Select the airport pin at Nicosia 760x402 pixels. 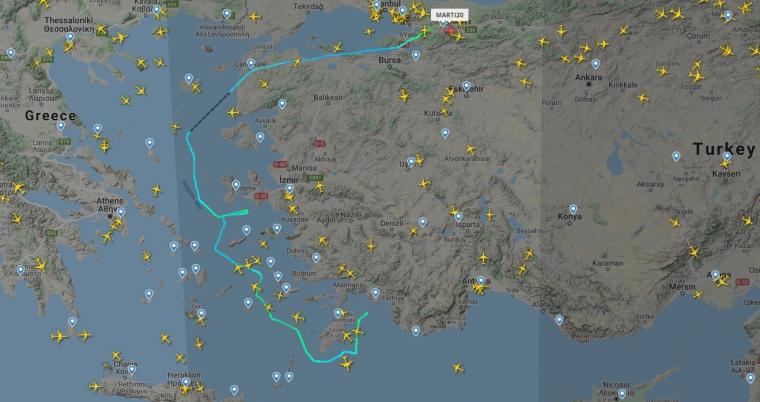click(x=622, y=393)
